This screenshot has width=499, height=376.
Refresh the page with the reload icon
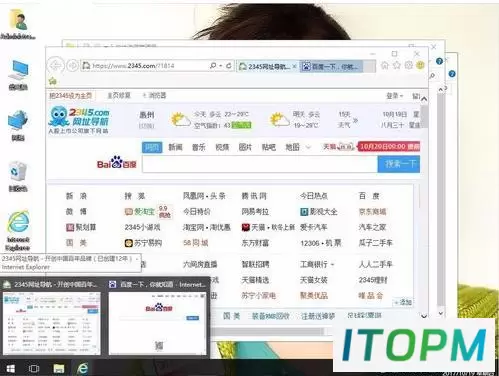click(x=229, y=66)
